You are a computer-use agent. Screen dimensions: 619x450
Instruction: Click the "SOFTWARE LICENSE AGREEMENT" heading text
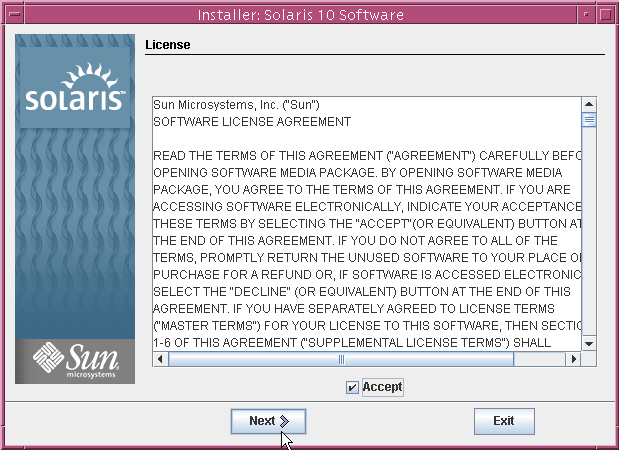[252, 122]
